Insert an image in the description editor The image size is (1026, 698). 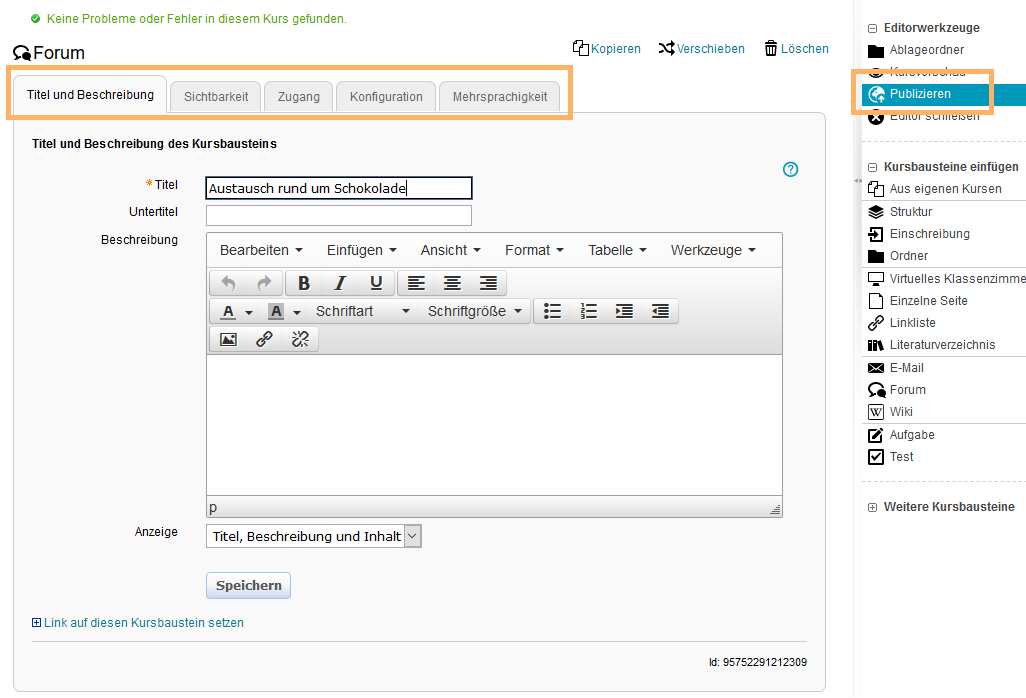click(228, 339)
